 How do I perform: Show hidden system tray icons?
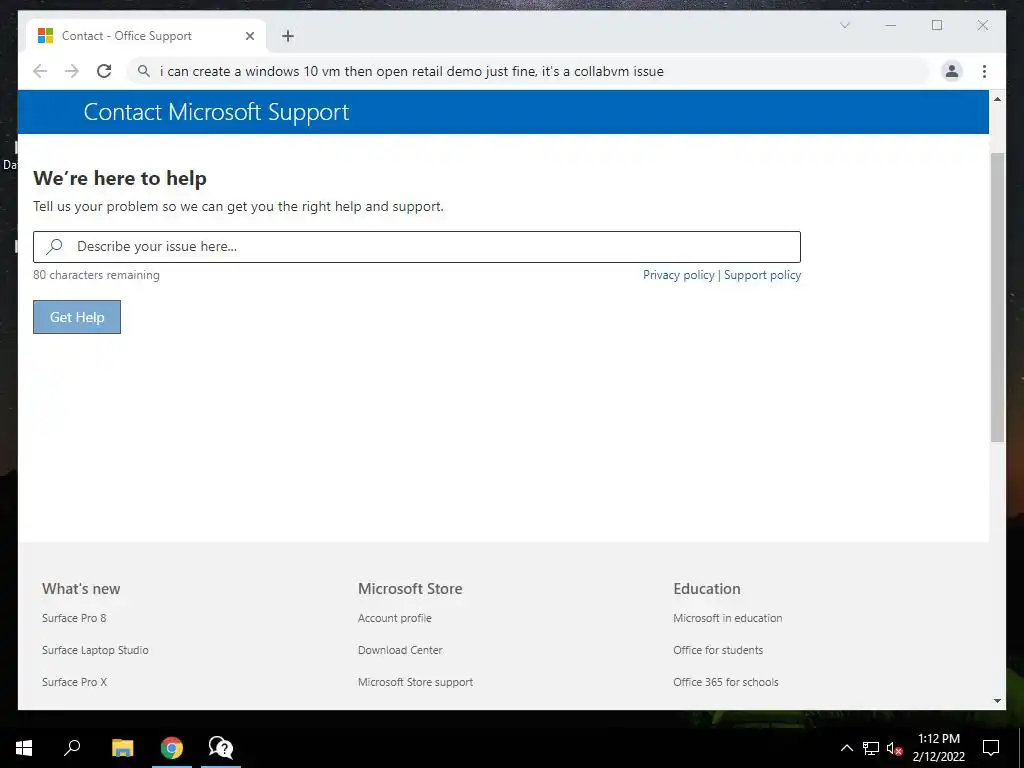846,748
